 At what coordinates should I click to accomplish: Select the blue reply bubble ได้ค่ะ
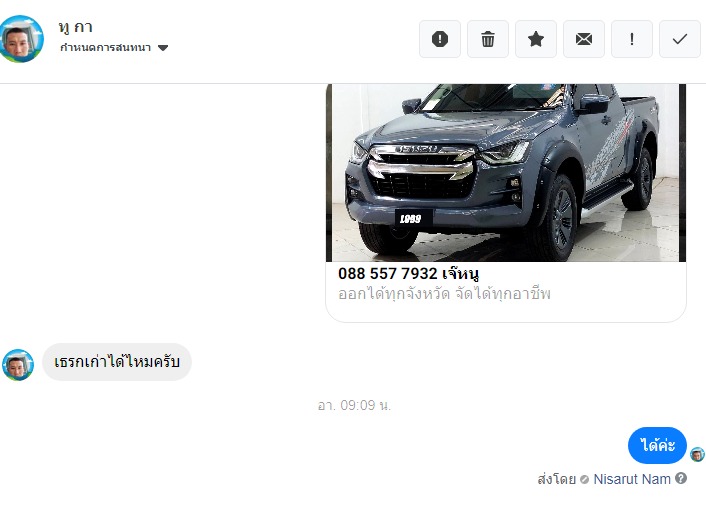pos(657,445)
